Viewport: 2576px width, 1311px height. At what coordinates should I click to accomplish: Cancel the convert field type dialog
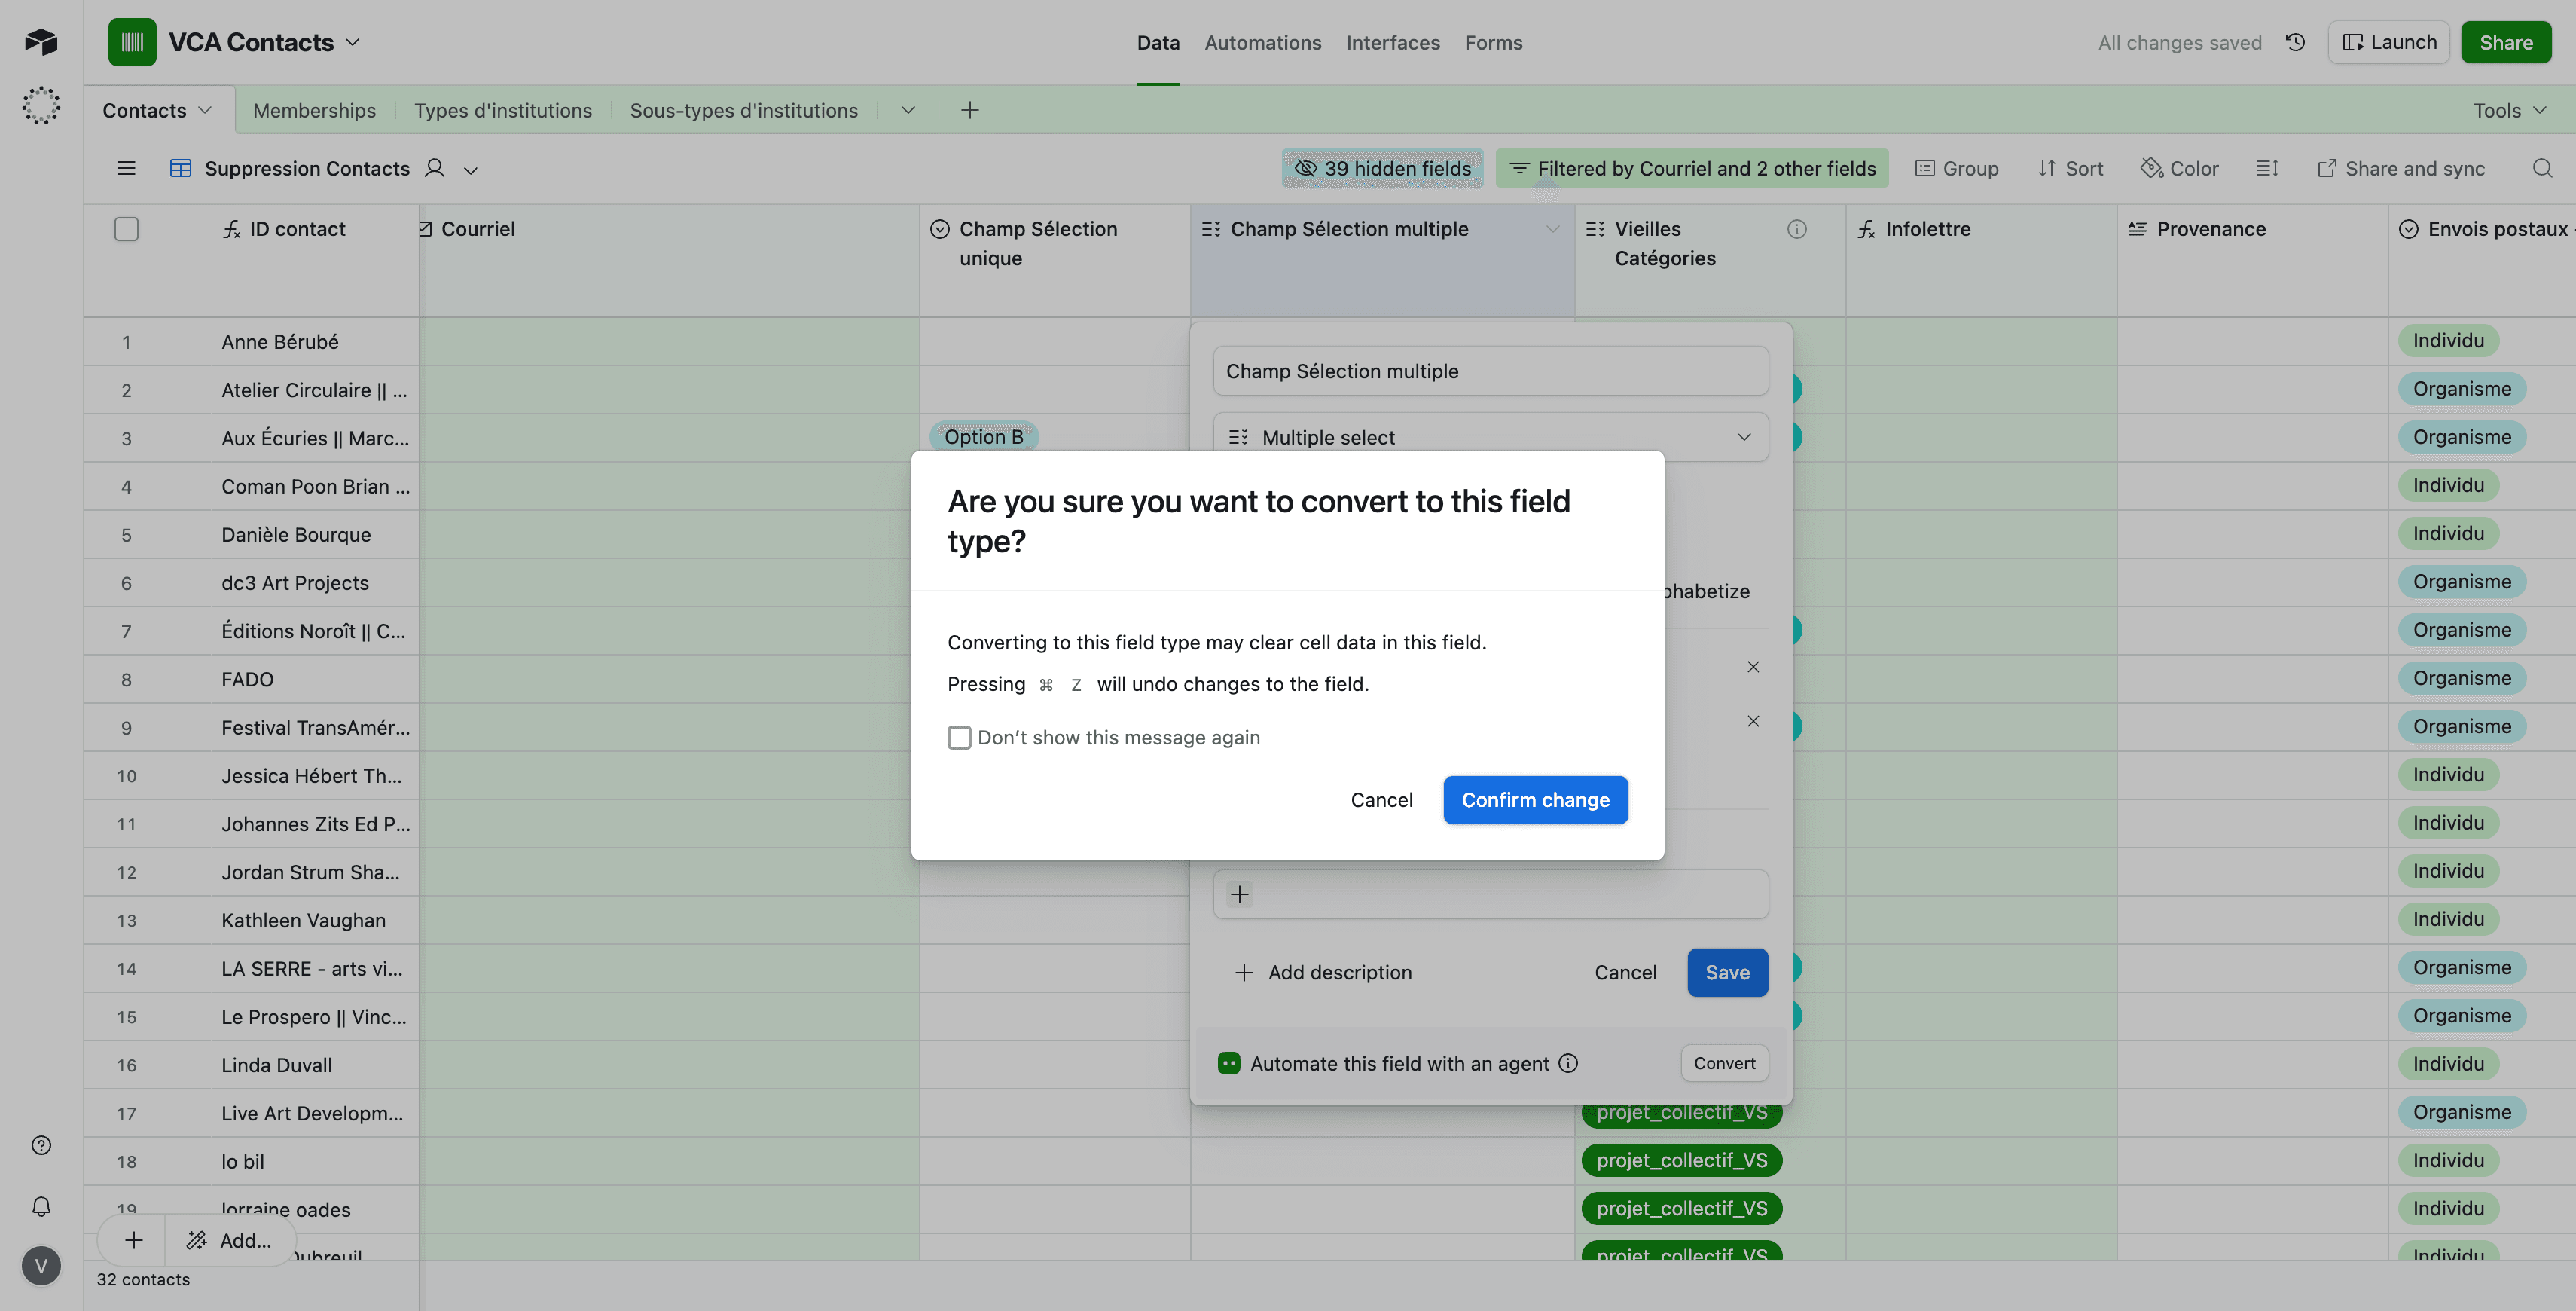click(x=1381, y=800)
